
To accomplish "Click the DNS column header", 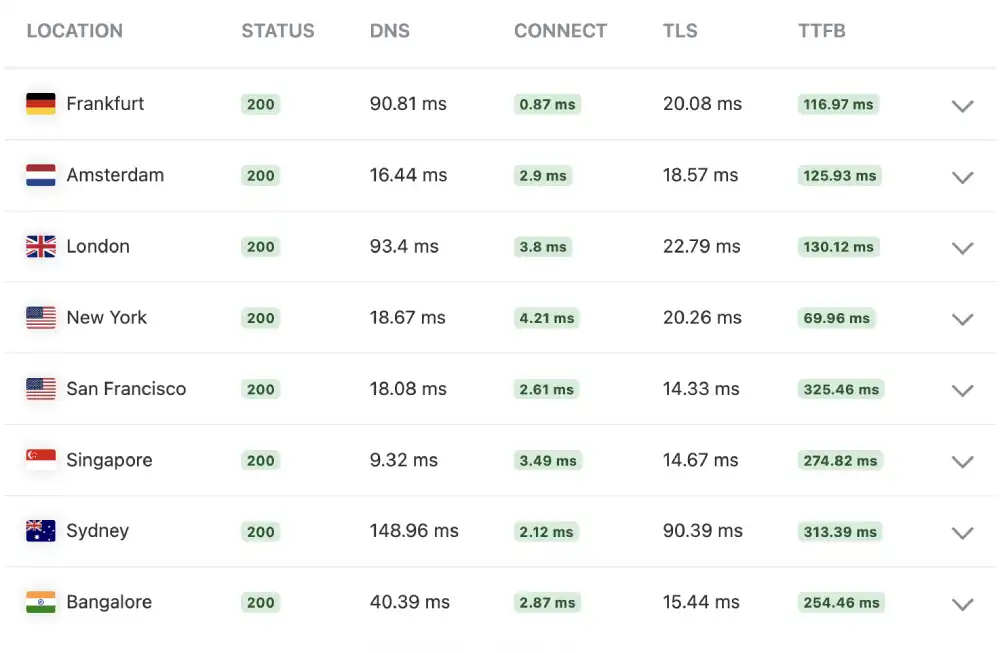I will tap(389, 31).
